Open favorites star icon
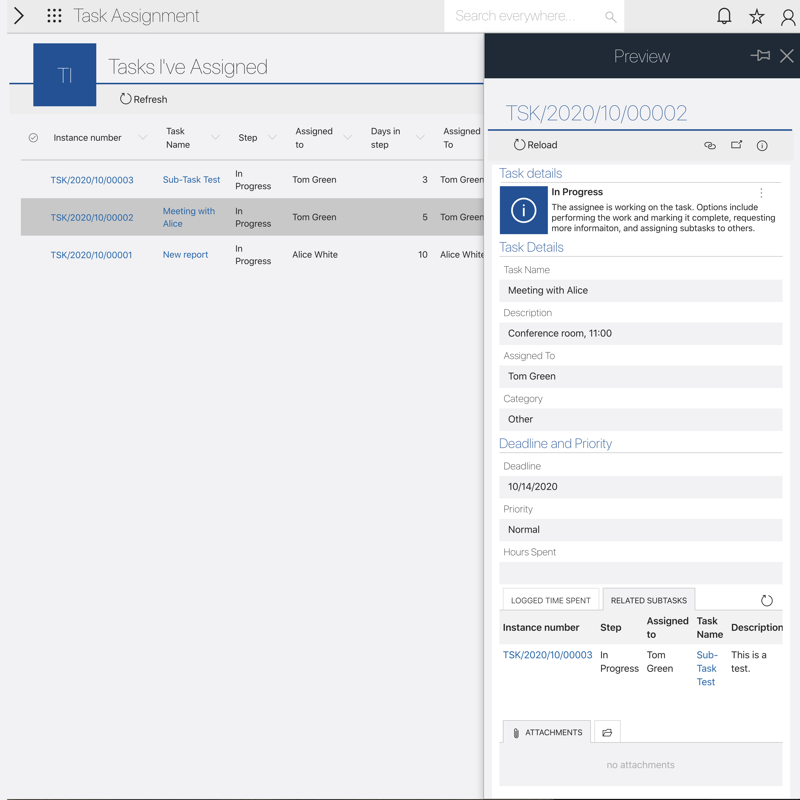Image resolution: width=800 pixels, height=800 pixels. pos(757,16)
